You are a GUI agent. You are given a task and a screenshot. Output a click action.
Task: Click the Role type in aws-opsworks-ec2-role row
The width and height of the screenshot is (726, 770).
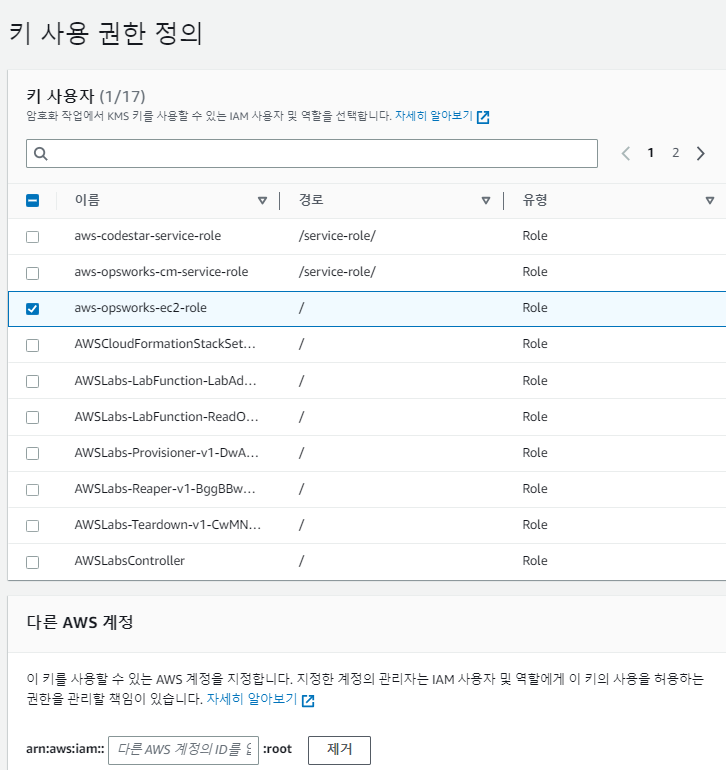[x=535, y=308]
